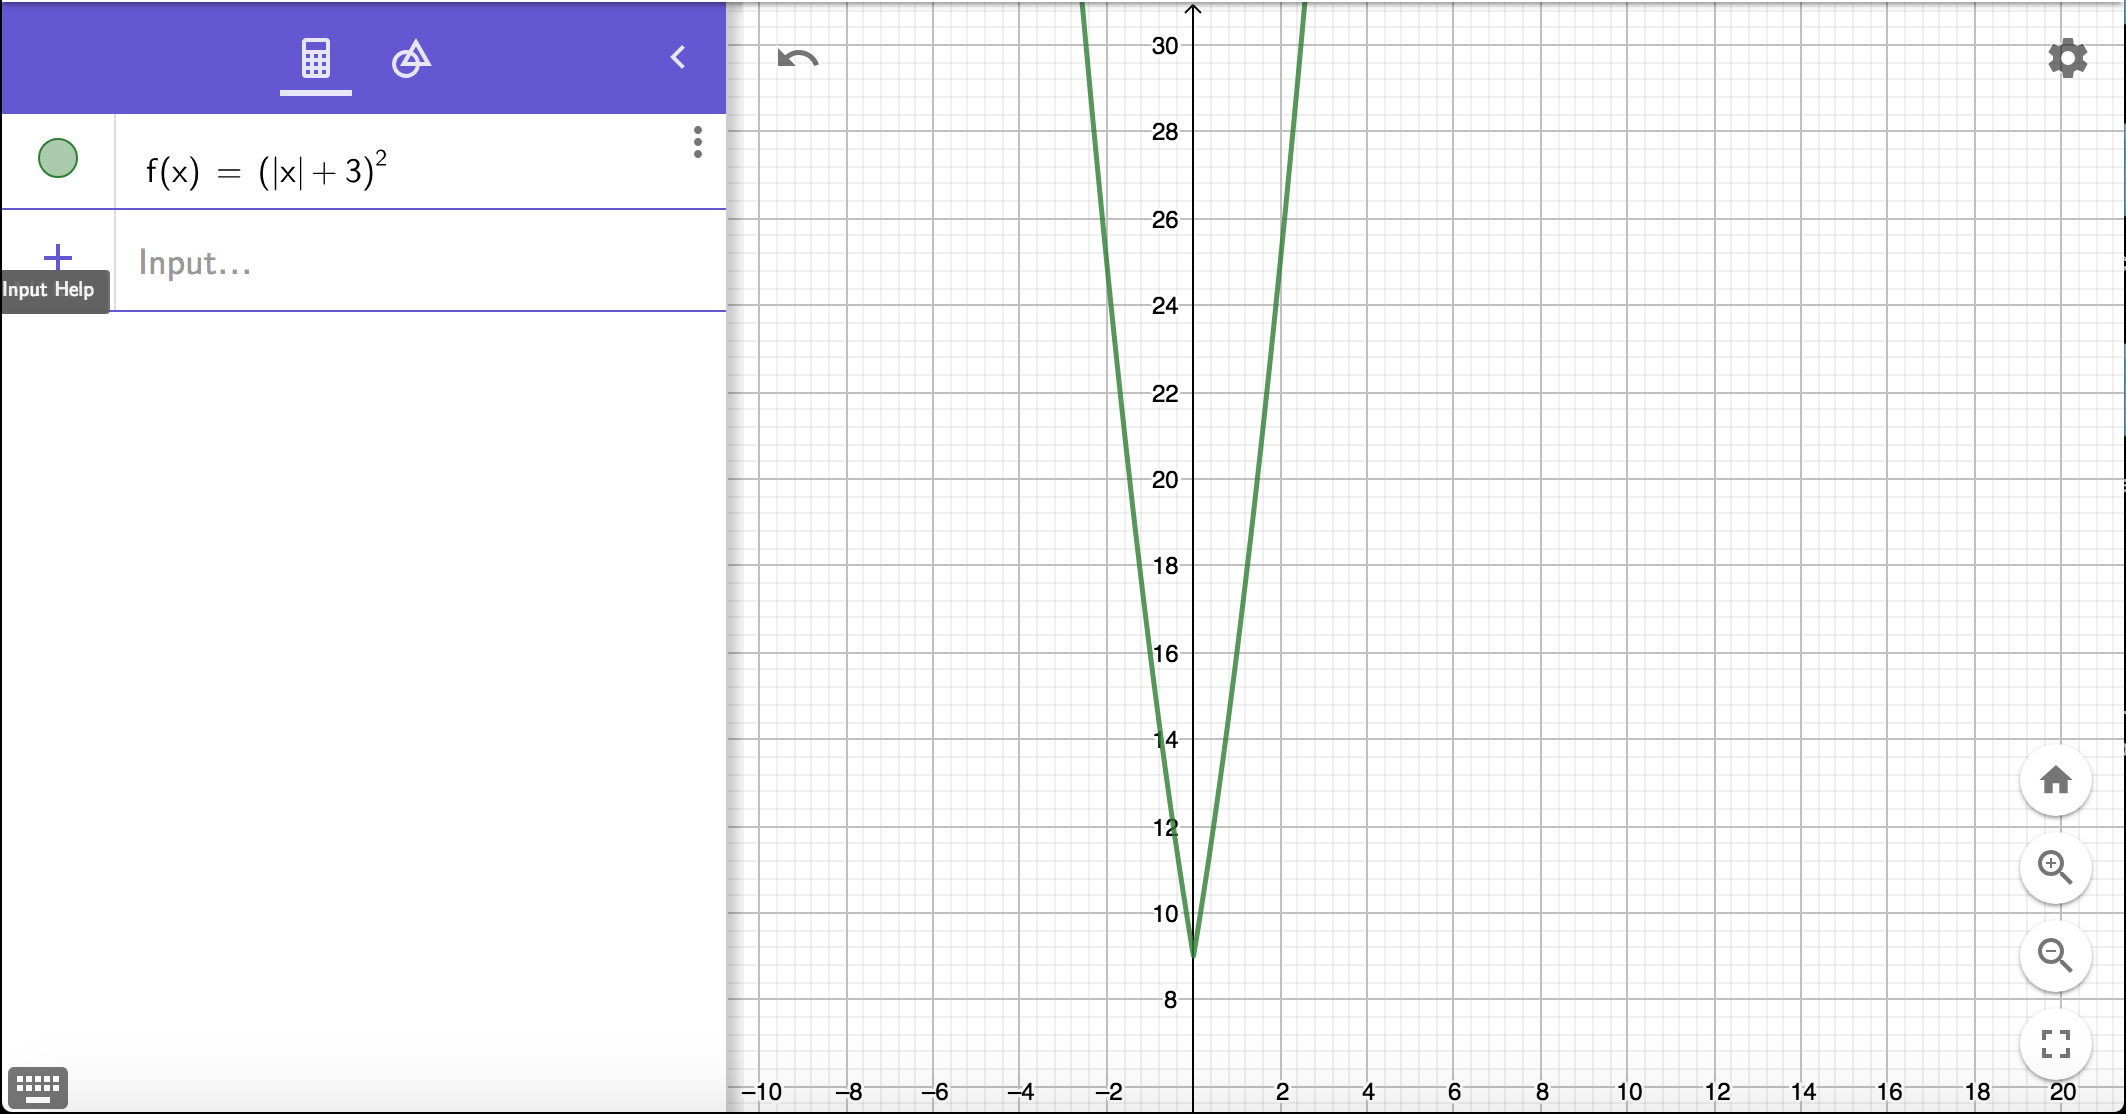Image resolution: width=2126 pixels, height=1114 pixels.
Task: Open the three-dot menu for f(x)
Action: pyautogui.click(x=698, y=142)
